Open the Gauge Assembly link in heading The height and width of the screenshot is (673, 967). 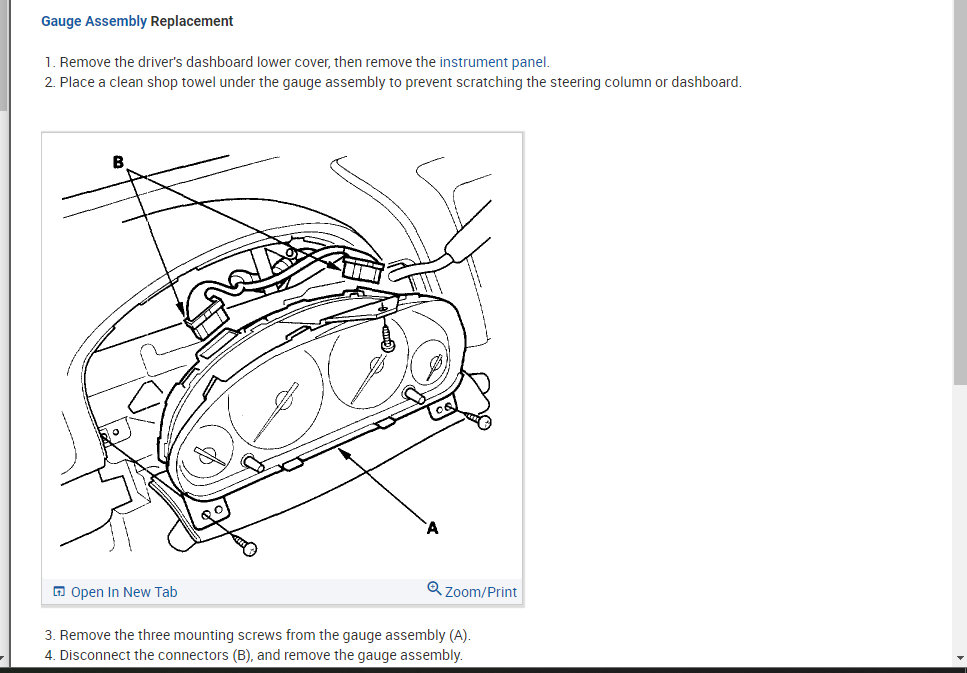(x=94, y=21)
